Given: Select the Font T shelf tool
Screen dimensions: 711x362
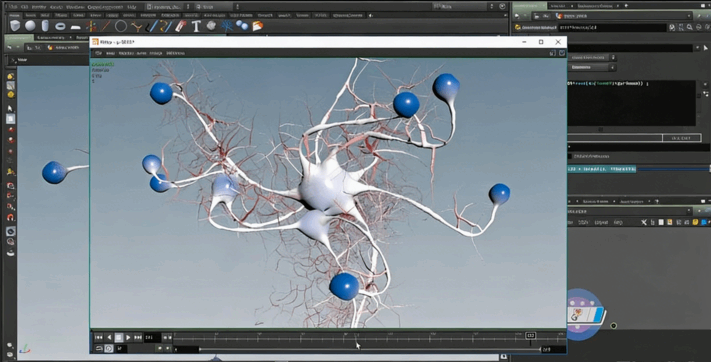Looking at the screenshot, I should 196,26.
